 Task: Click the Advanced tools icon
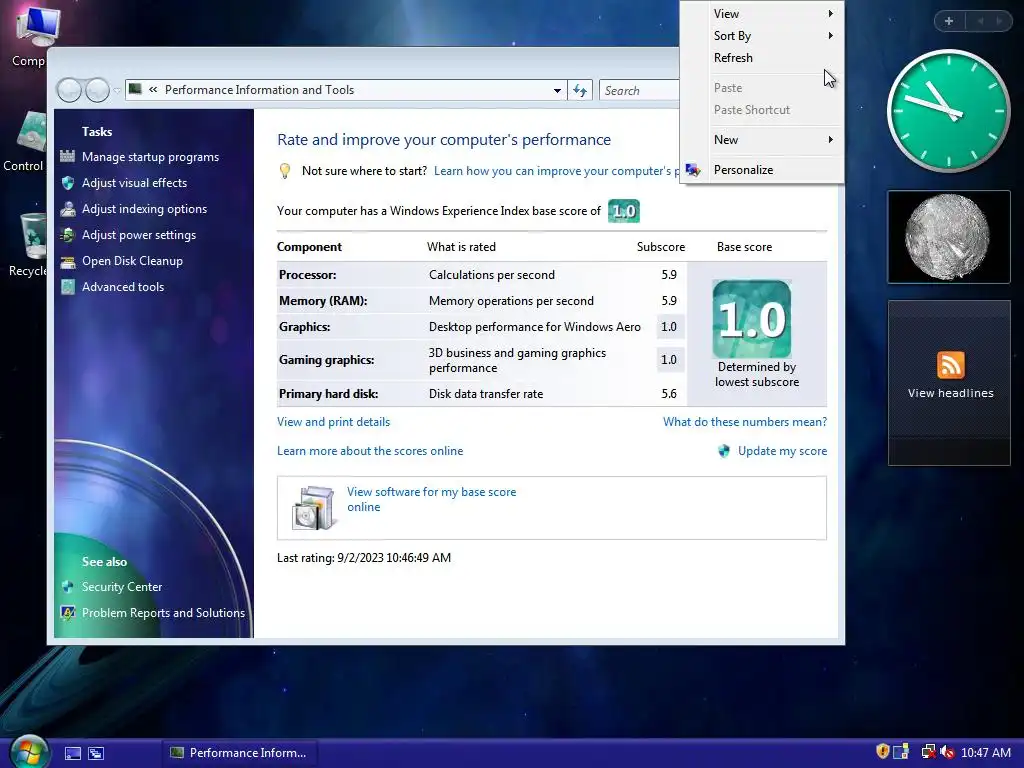(68, 287)
